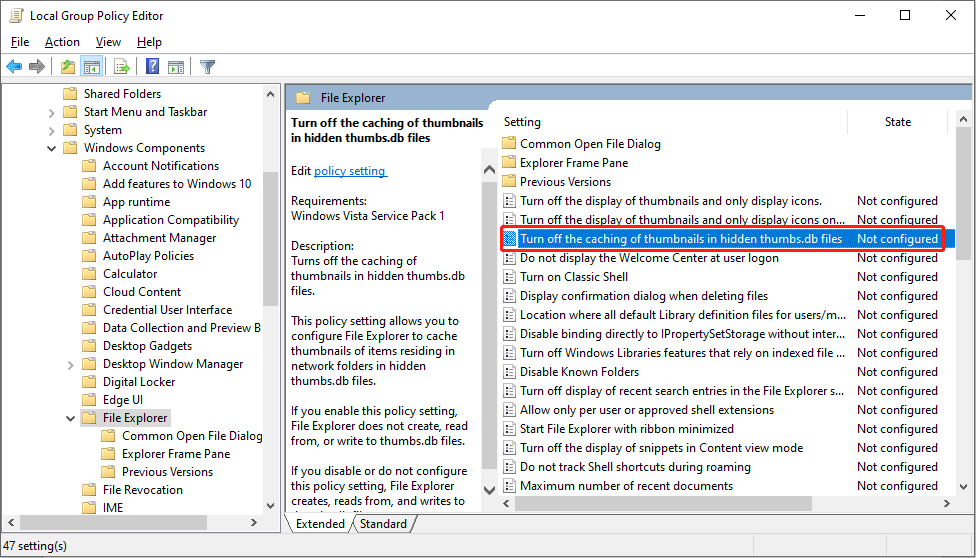Click the tree pane vertical scrollbar thumb
Image resolution: width=976 pixels, height=558 pixels.
coord(271,239)
